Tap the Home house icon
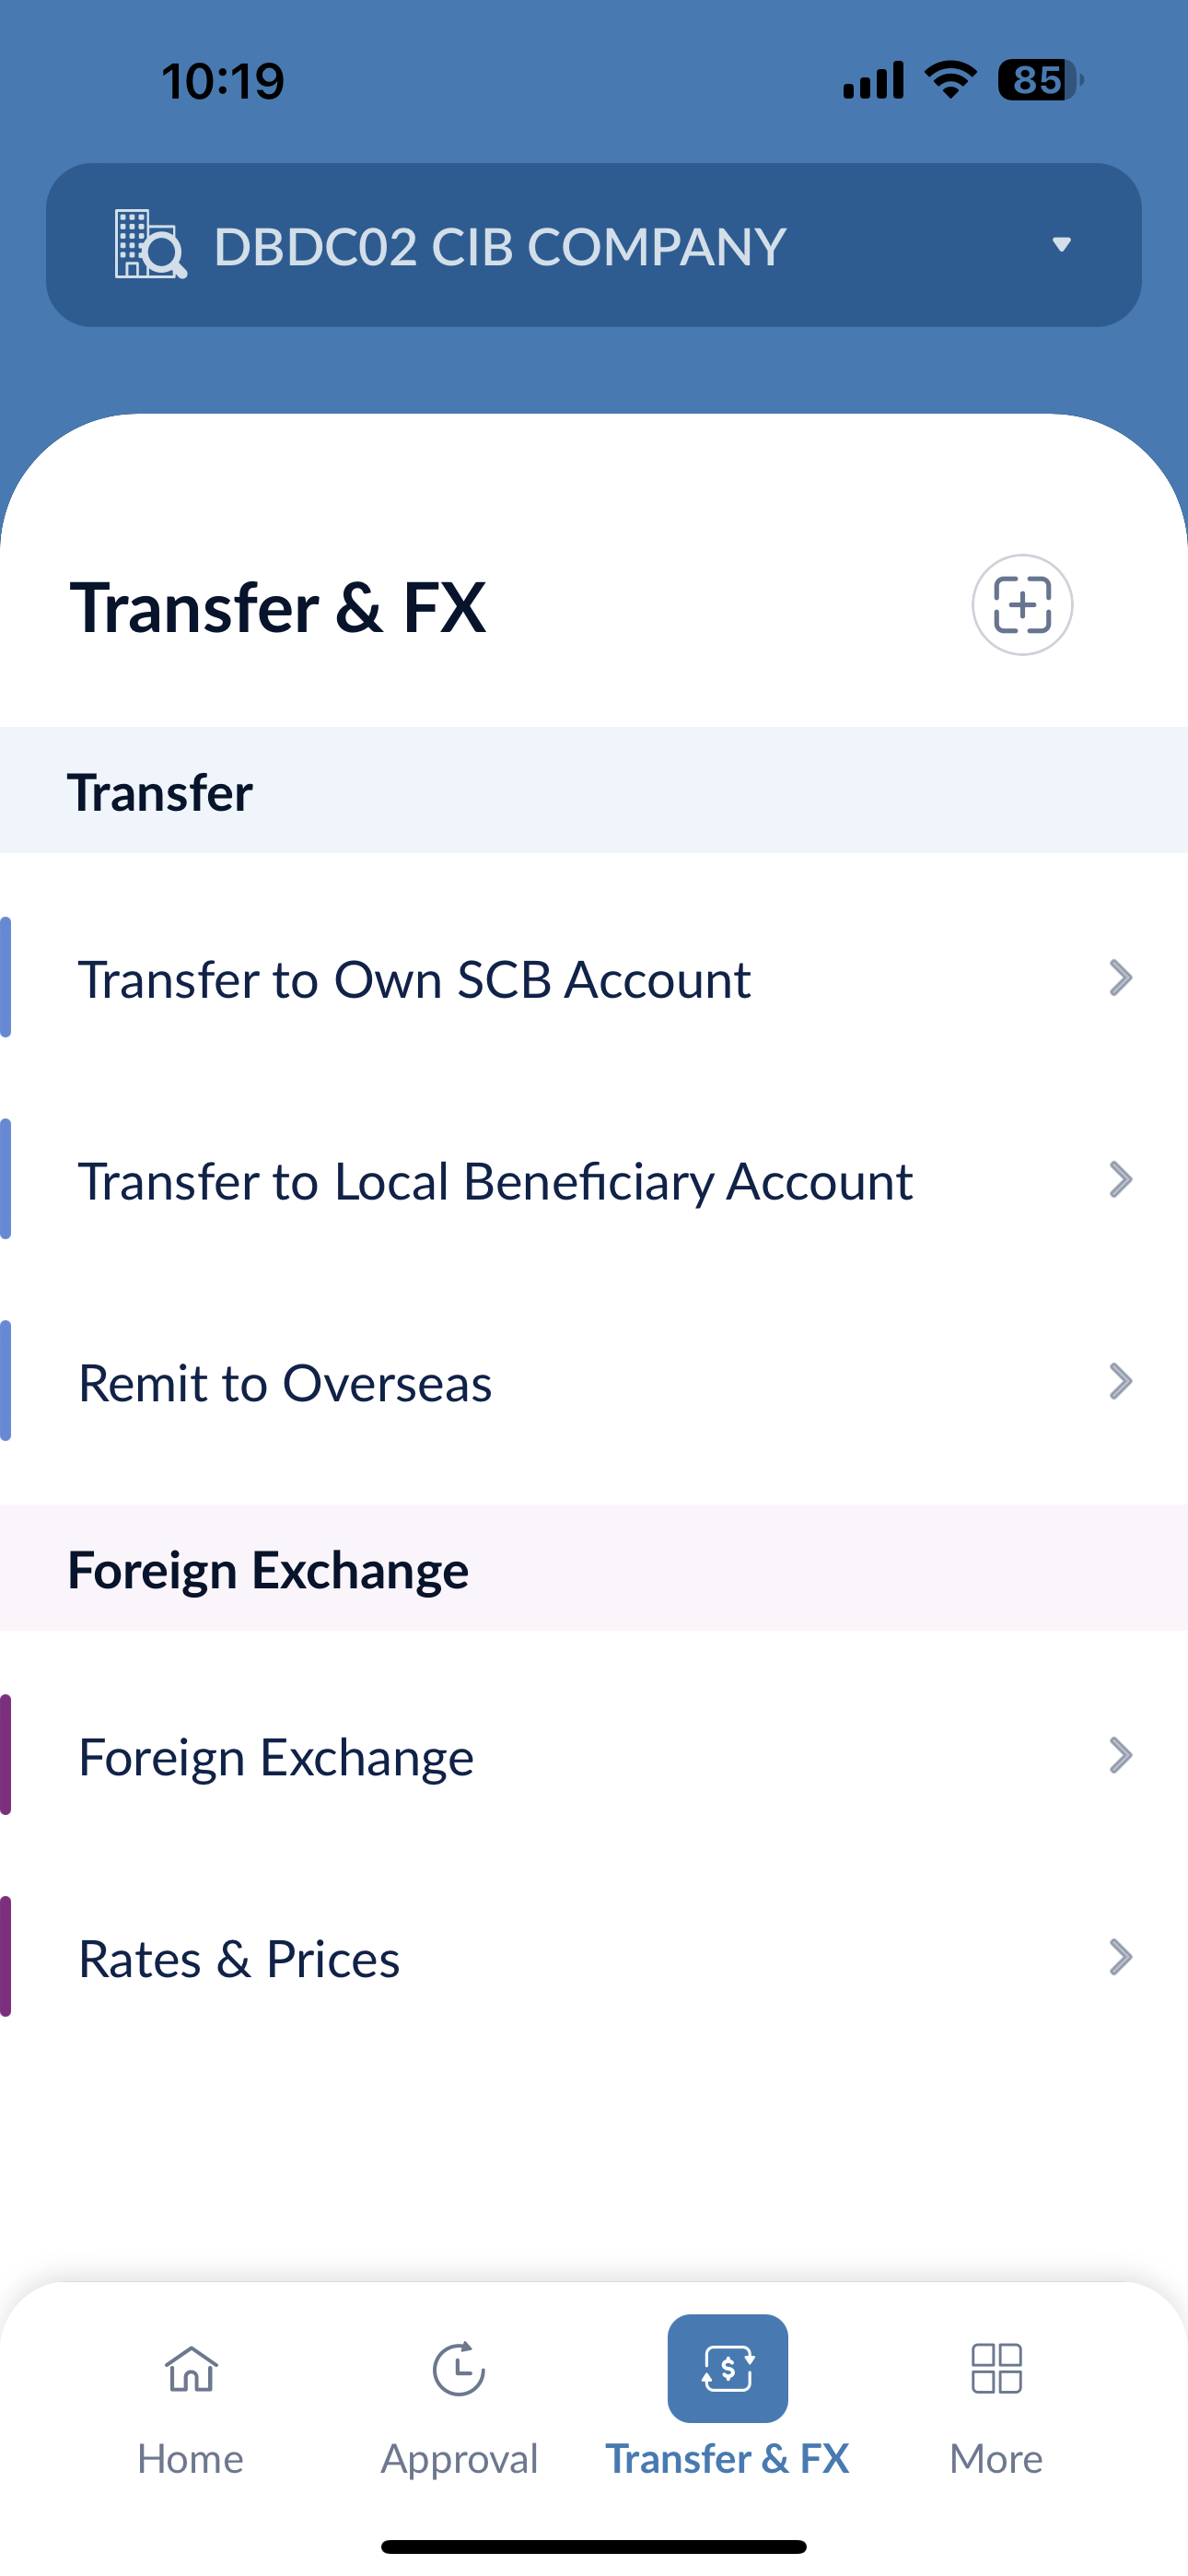Viewport: 1188px width, 2576px height. (x=191, y=2368)
